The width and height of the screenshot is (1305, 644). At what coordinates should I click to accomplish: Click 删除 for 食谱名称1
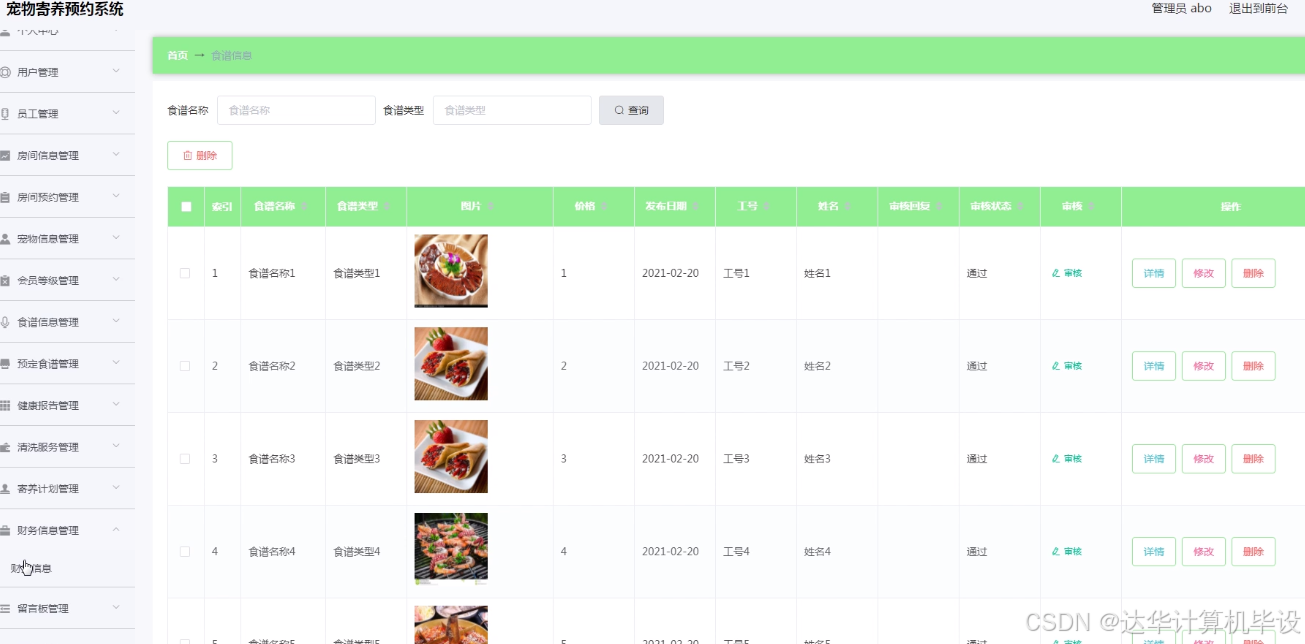point(1253,273)
